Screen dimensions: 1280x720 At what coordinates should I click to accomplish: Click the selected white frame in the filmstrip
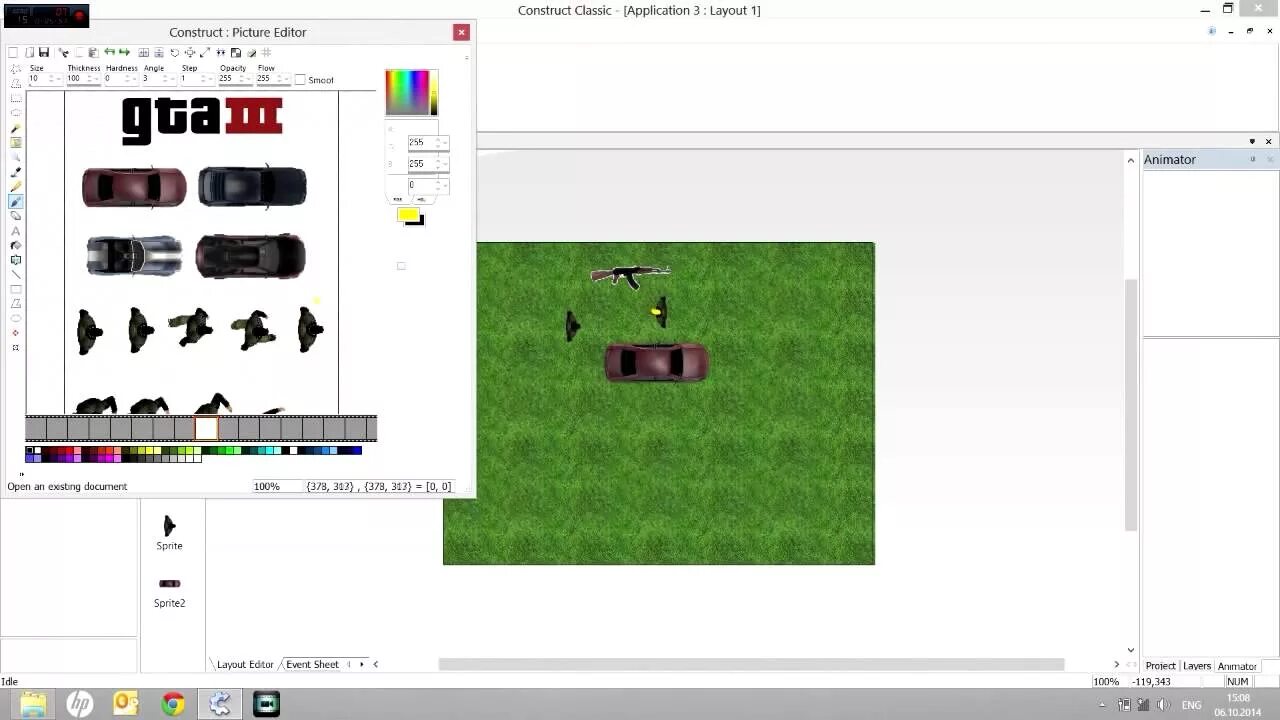click(206, 428)
